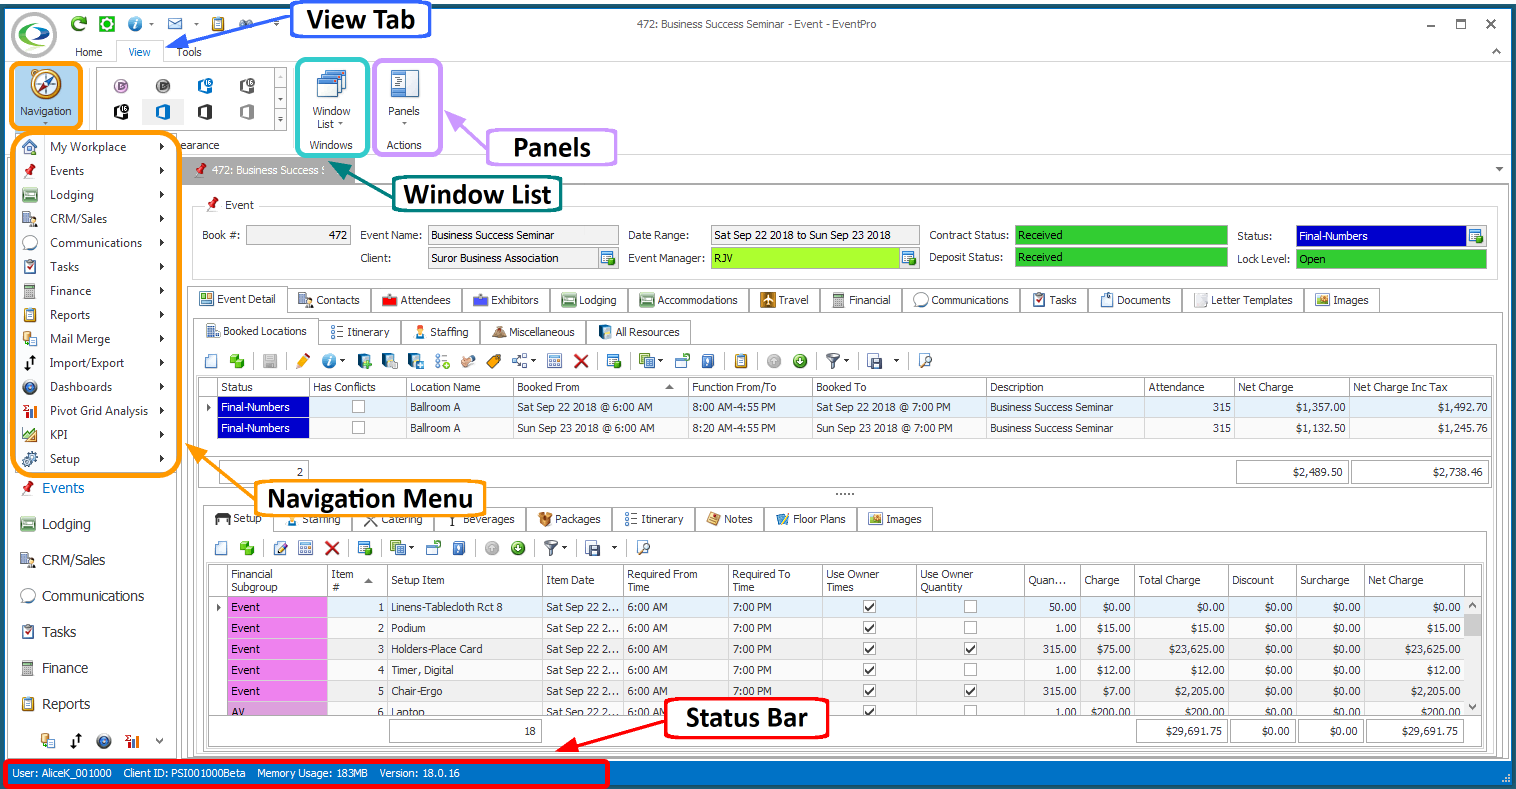This screenshot has height=789, width=1516.
Task: Click the edit note icon in Setup toolbar
Action: (281, 548)
